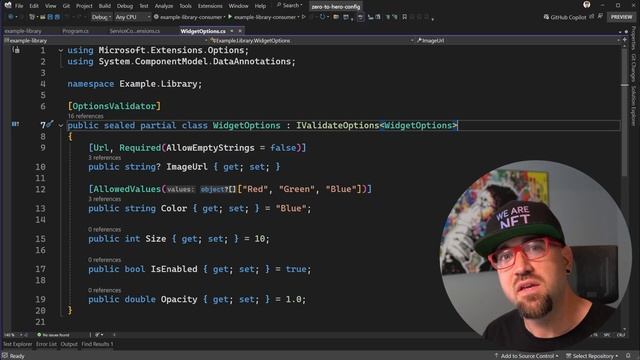640x360 pixels.
Task: Open the Test menu
Action: point(144,6)
